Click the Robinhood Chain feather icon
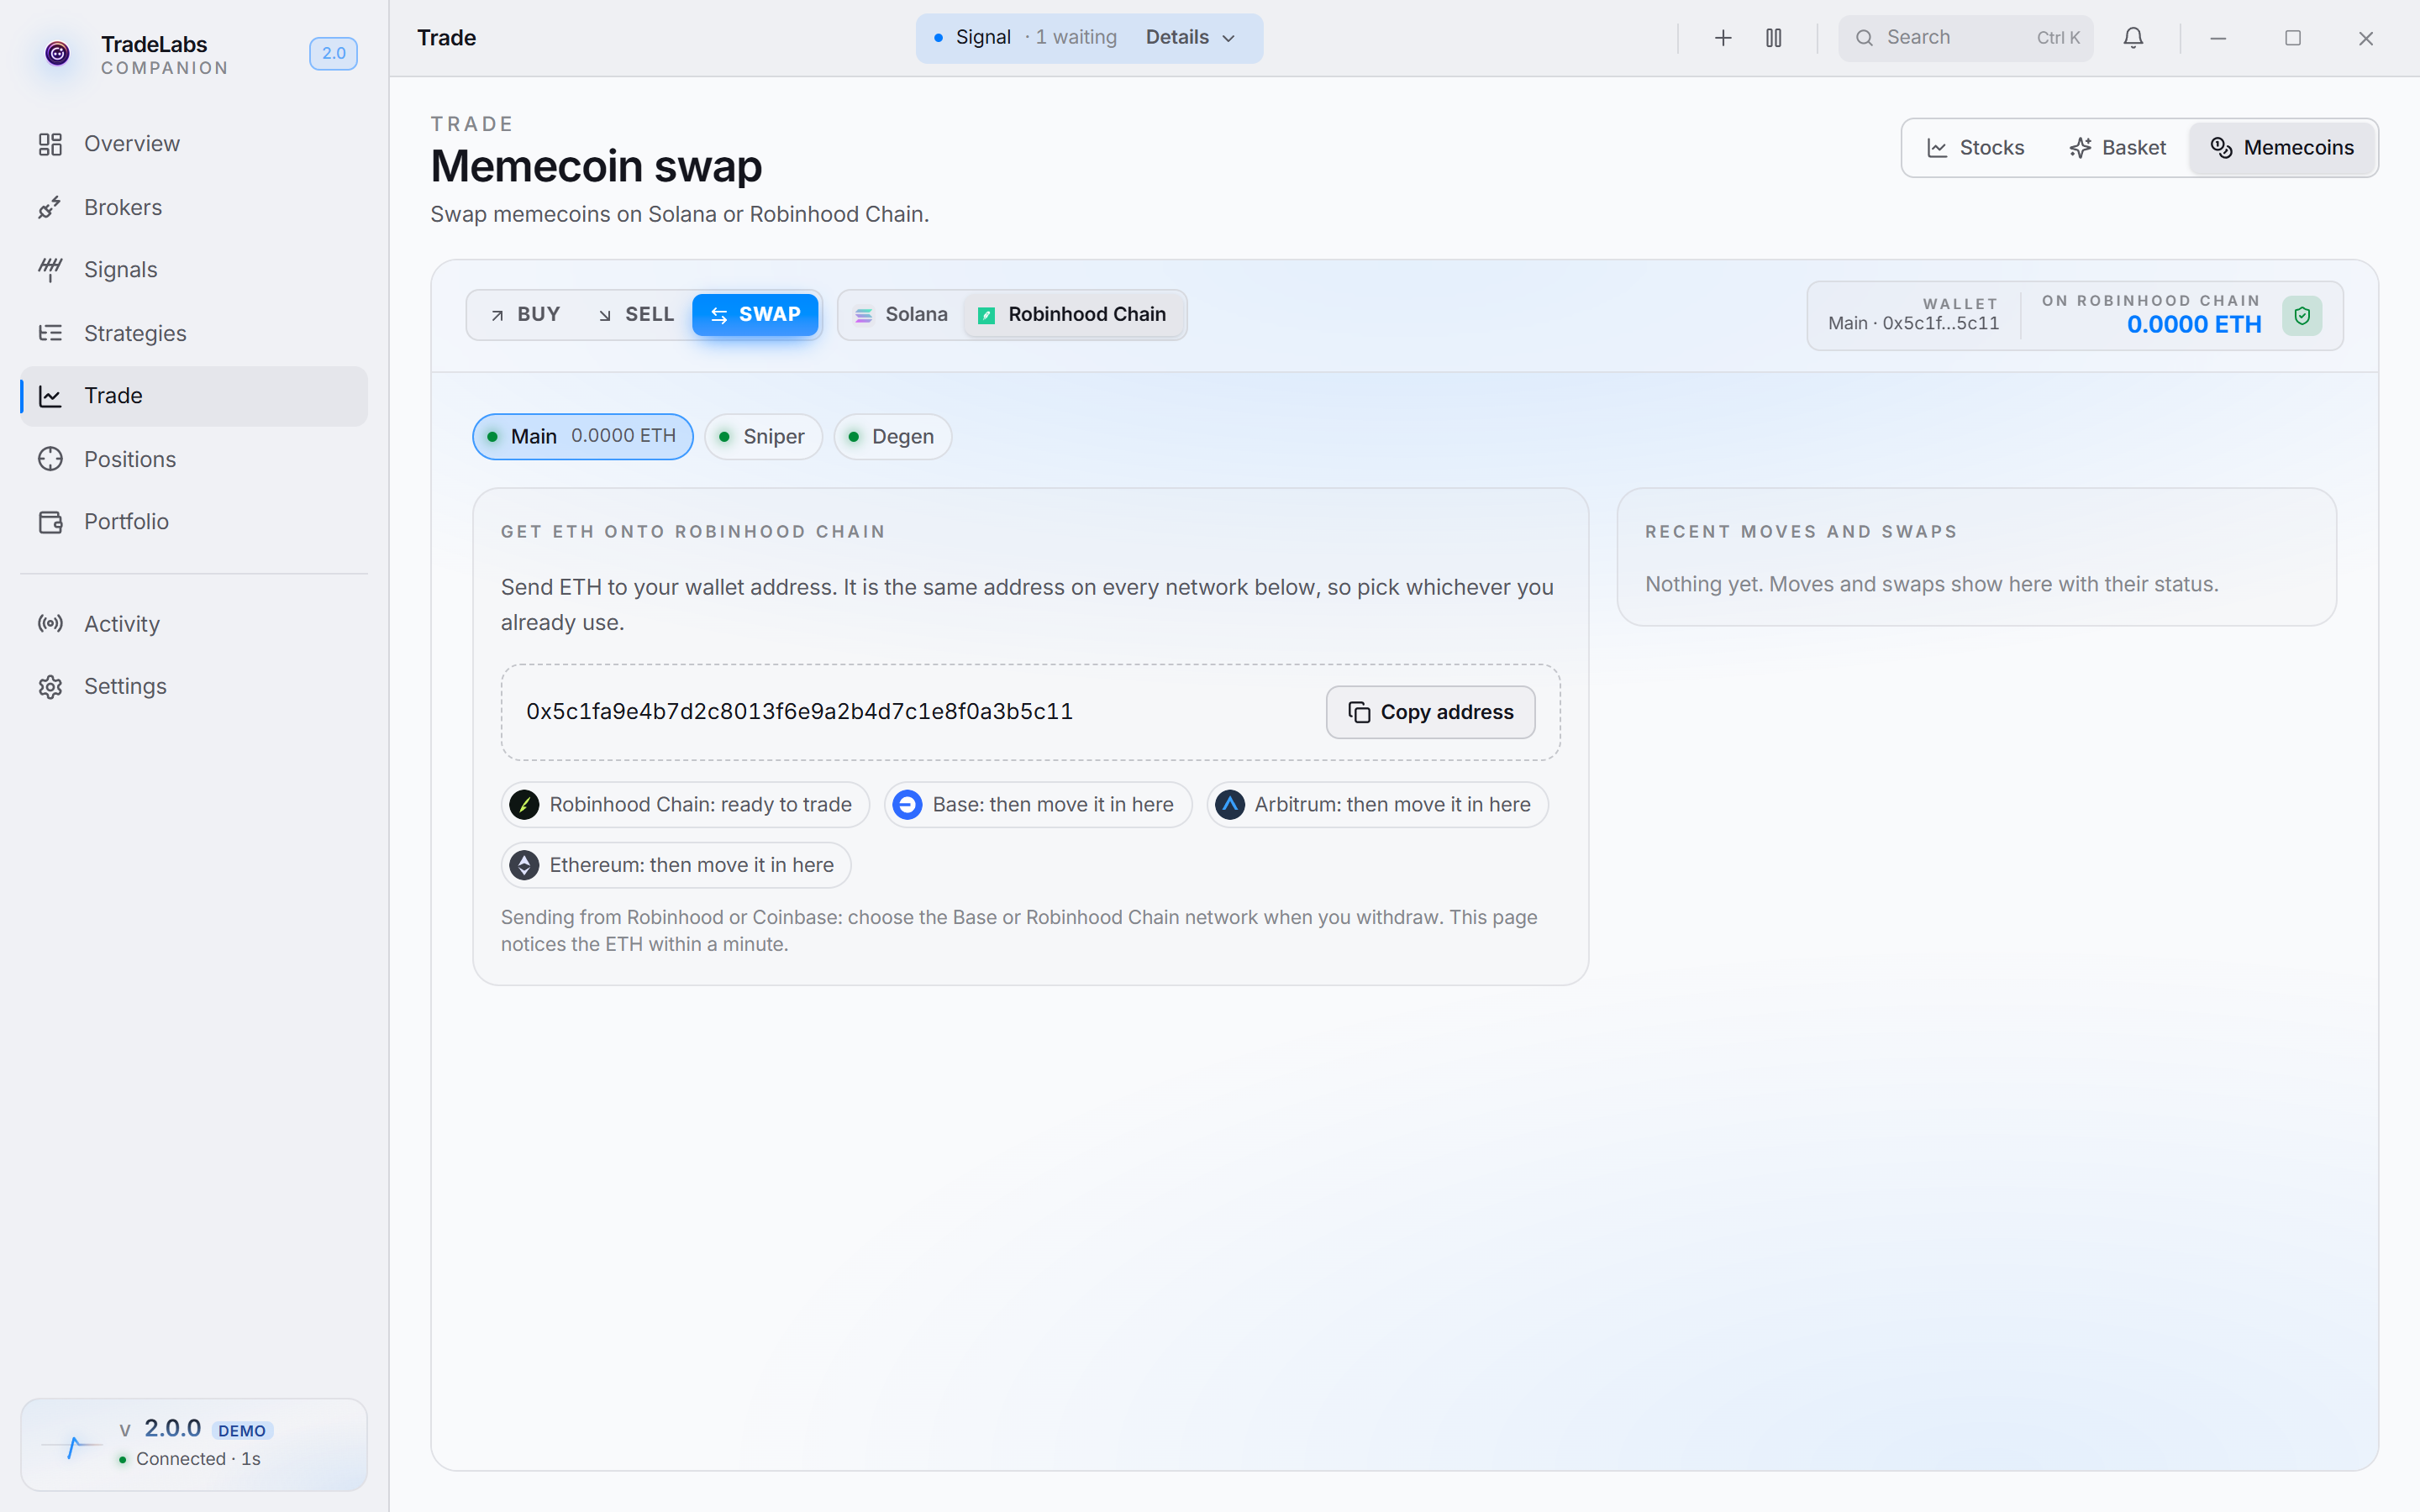Viewport: 2420px width, 1512px height. [x=524, y=805]
